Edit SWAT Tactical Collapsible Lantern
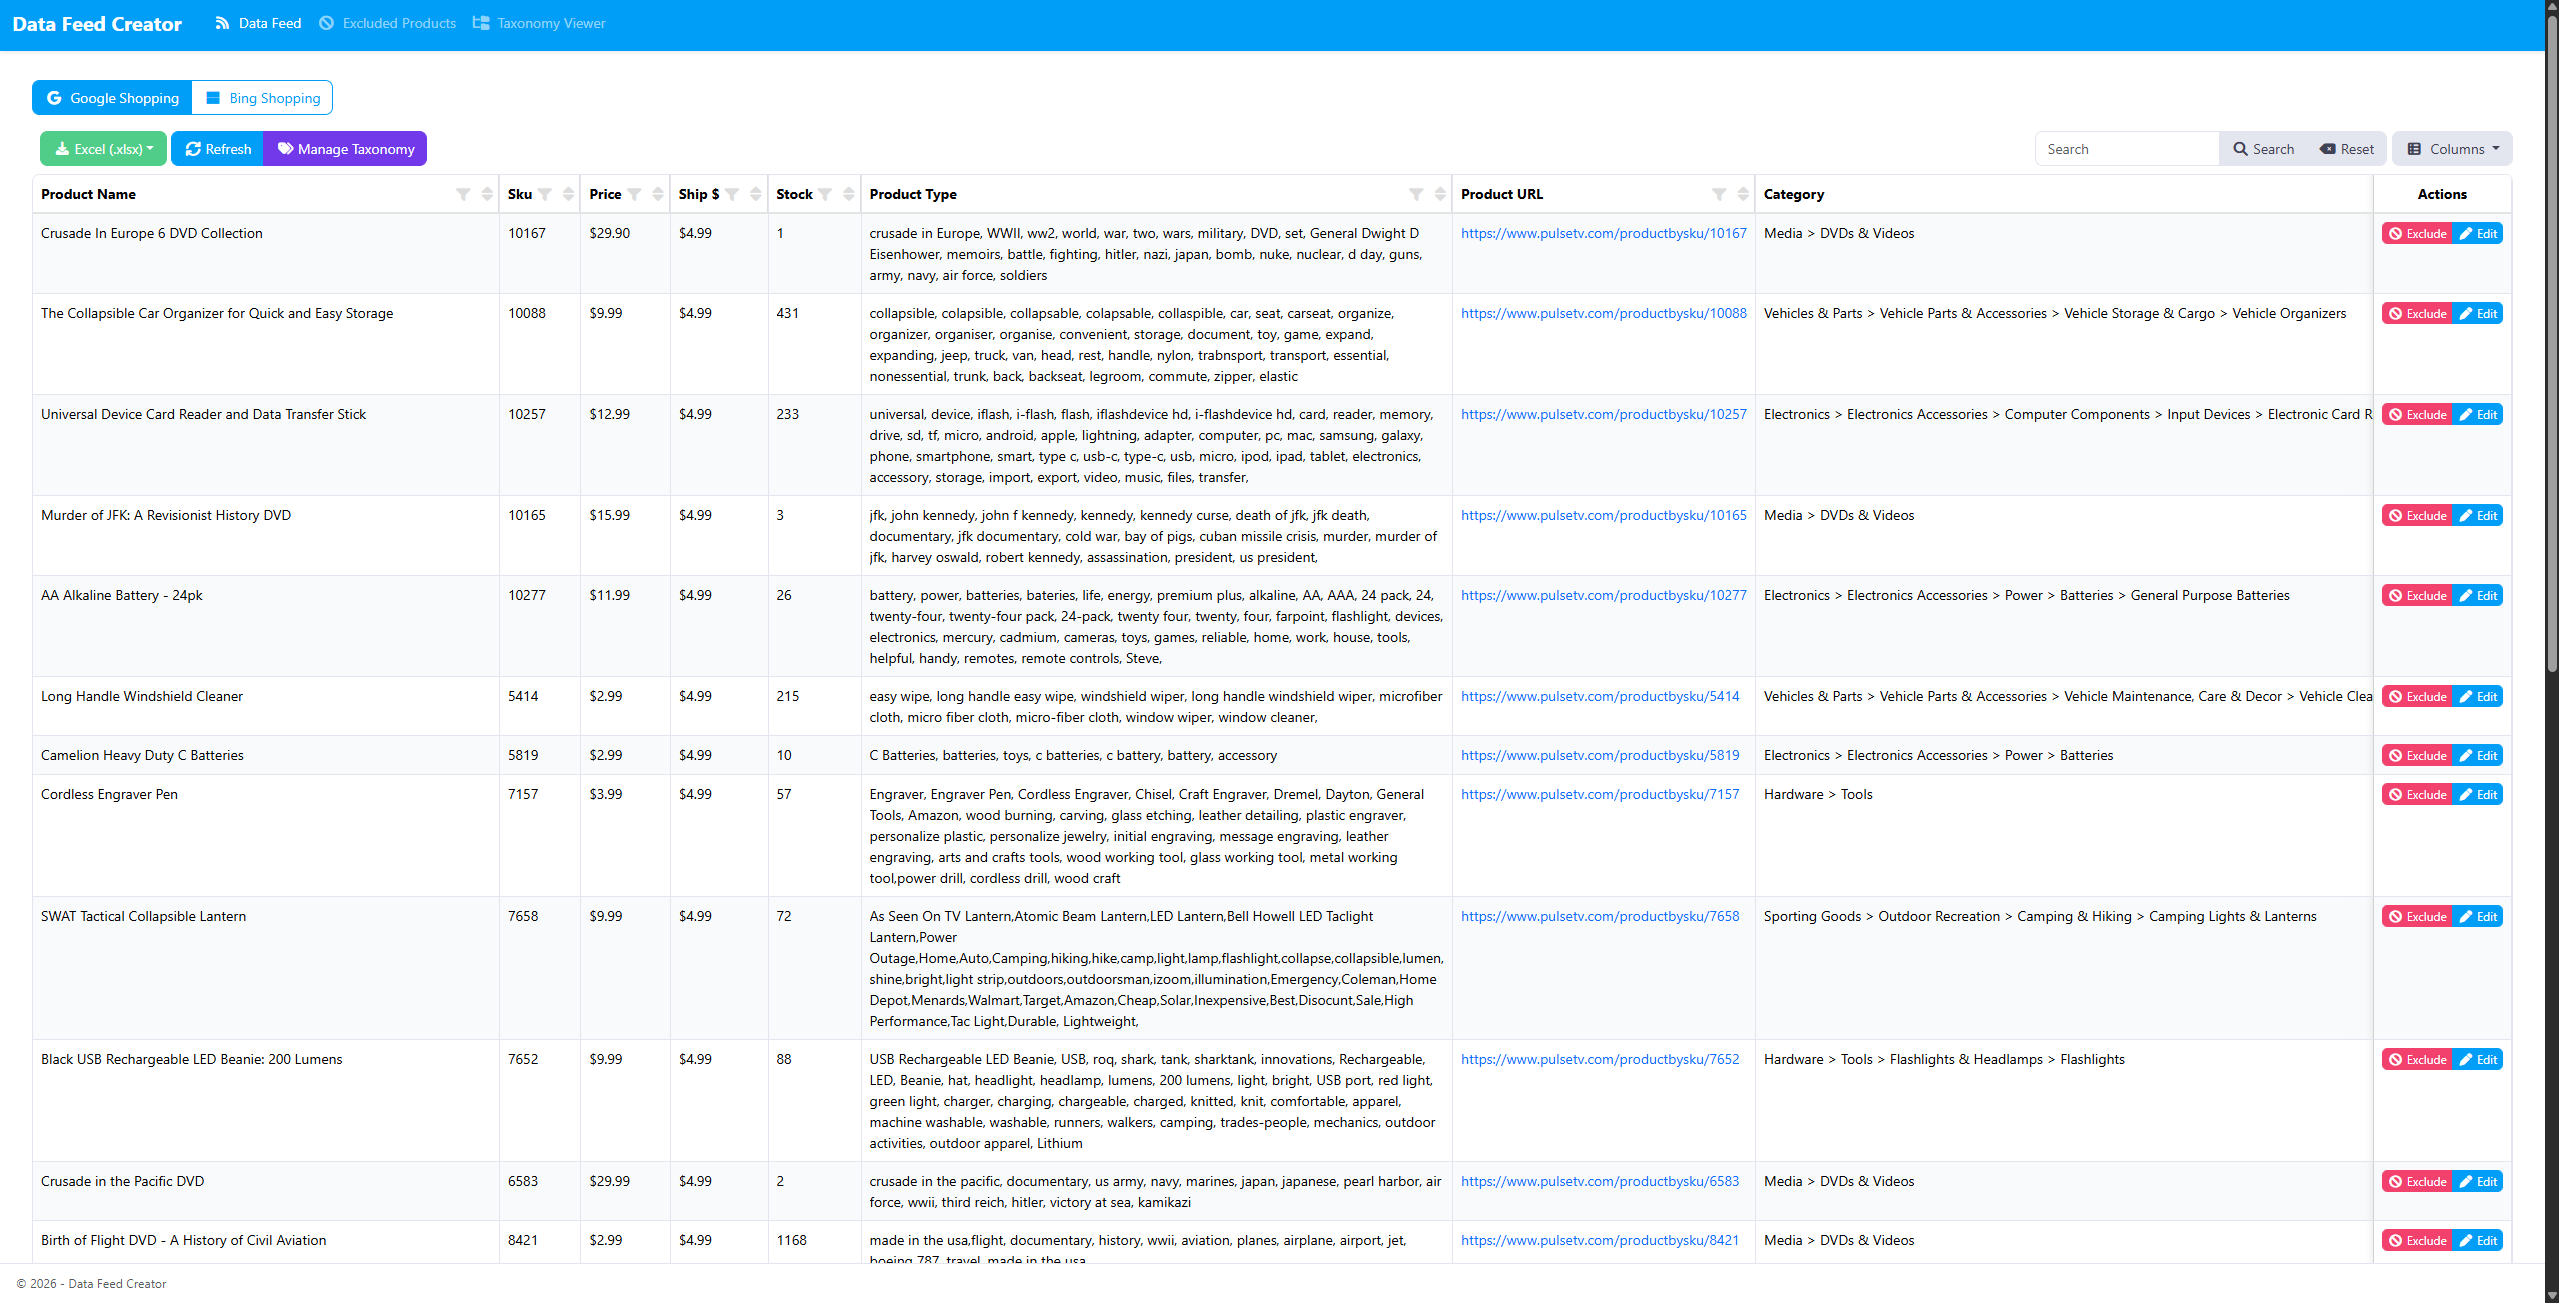Screen dimensions: 2559x1303 click(2478, 917)
